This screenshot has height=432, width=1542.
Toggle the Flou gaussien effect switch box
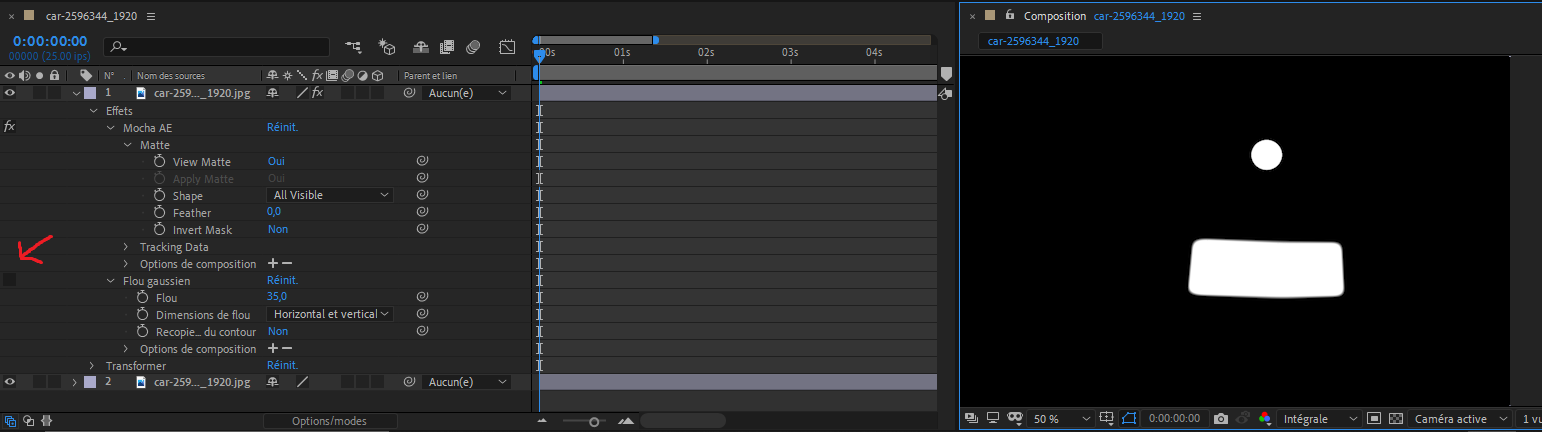(10, 280)
